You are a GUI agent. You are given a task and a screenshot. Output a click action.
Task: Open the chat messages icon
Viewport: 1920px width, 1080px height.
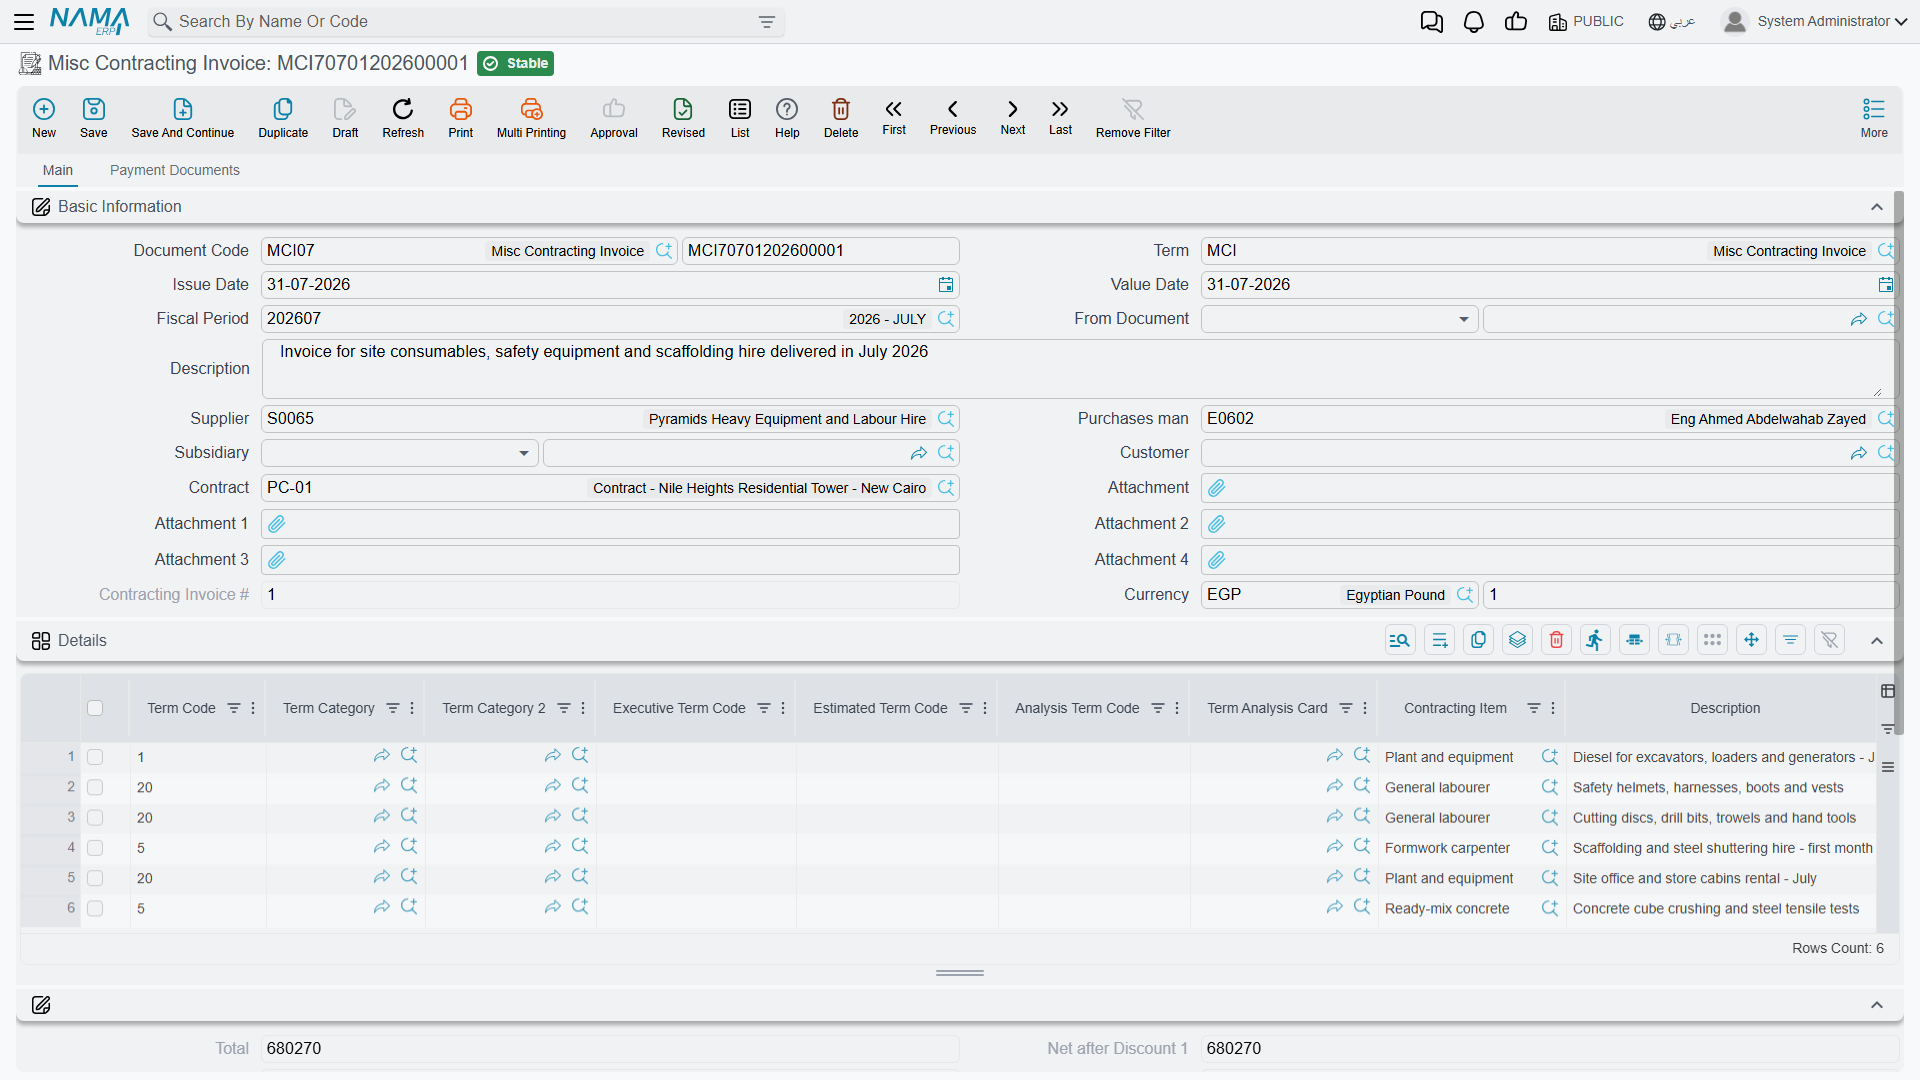(1432, 22)
